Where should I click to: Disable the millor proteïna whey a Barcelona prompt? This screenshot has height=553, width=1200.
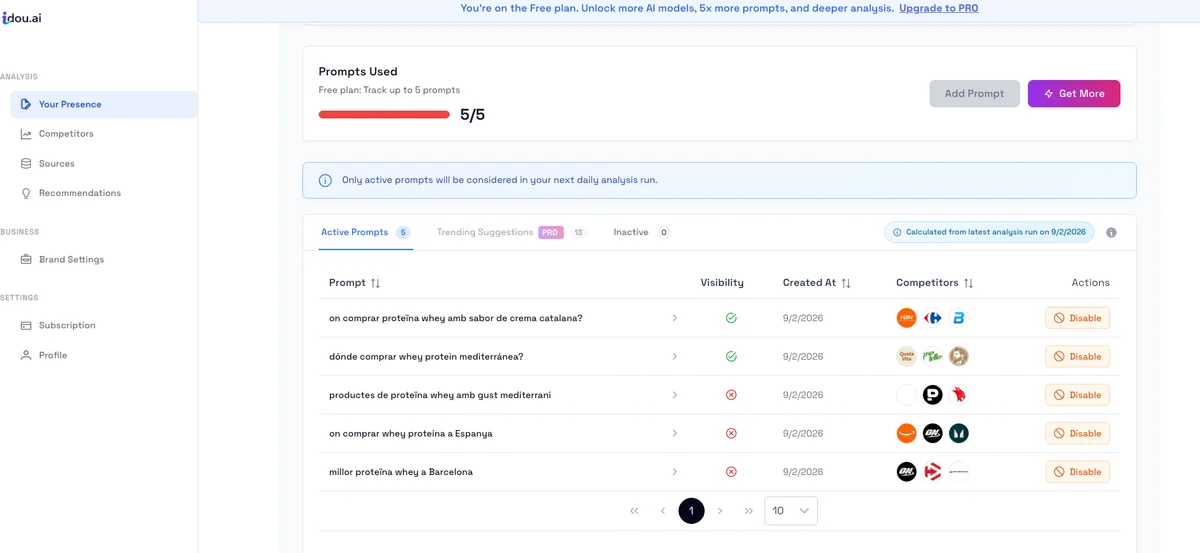click(1077, 472)
